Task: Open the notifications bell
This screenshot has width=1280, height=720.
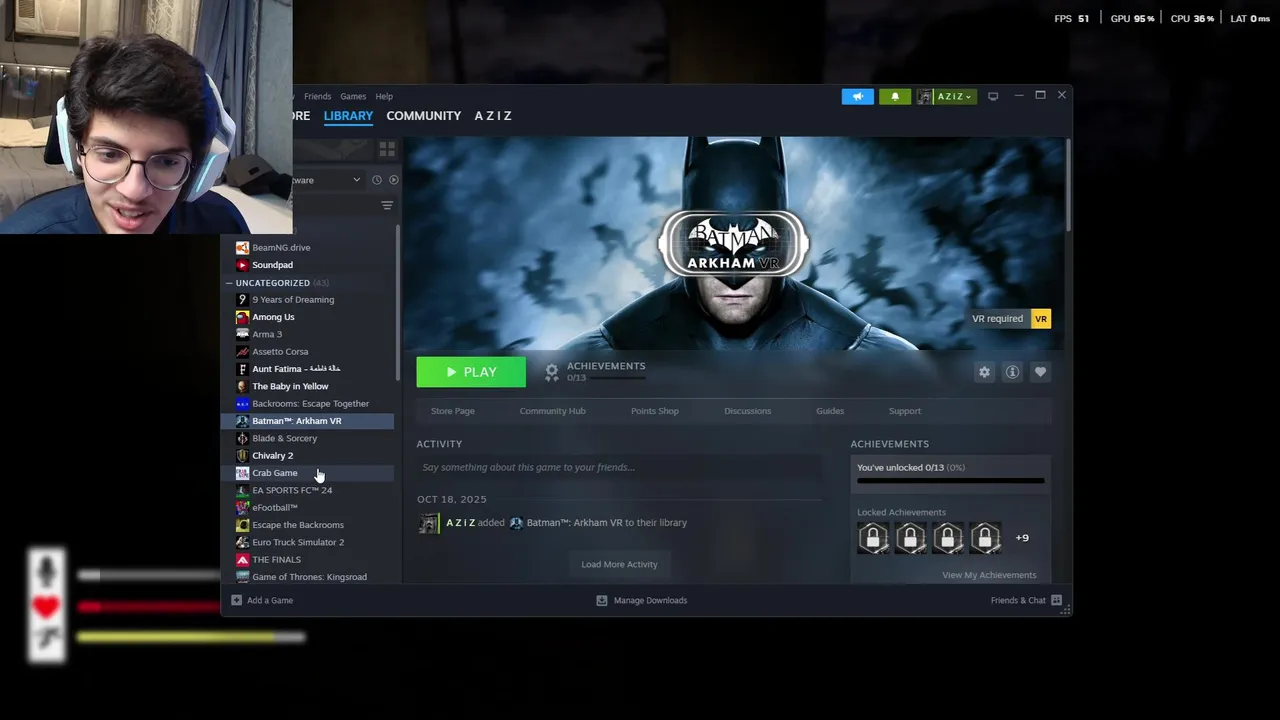Action: 895,96
